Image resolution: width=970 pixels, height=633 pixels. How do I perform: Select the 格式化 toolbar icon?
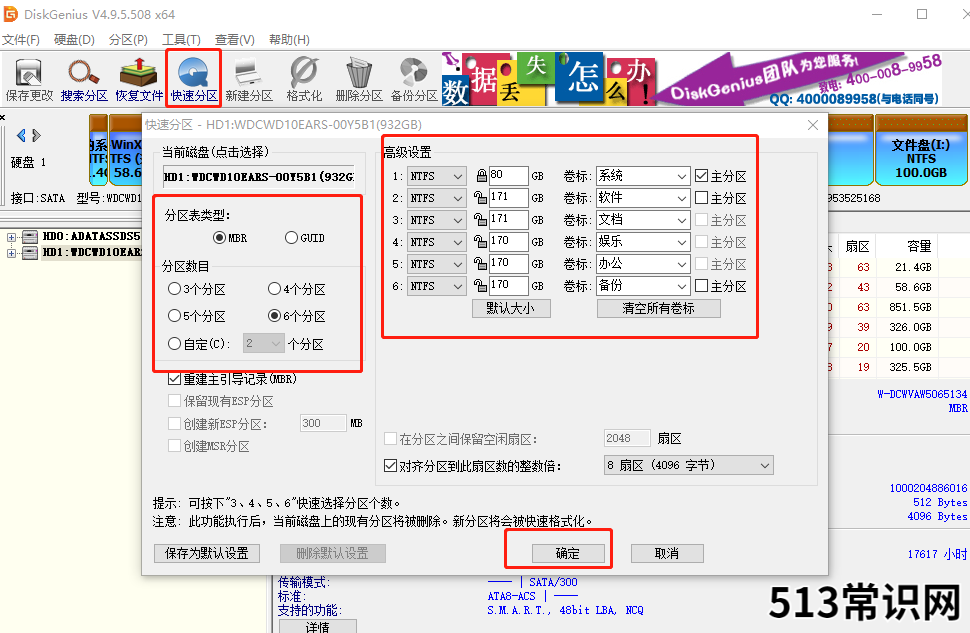click(304, 80)
